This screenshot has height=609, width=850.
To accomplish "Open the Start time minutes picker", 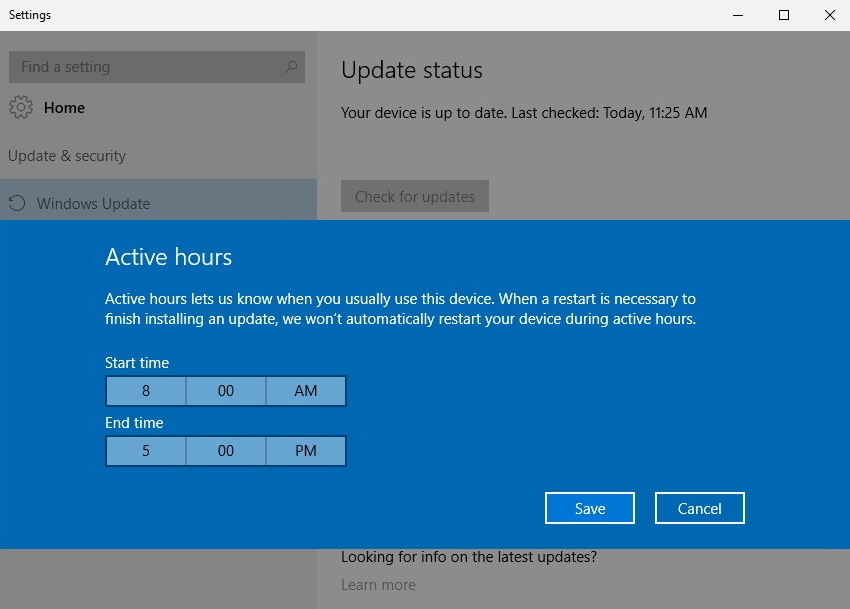I will (226, 391).
